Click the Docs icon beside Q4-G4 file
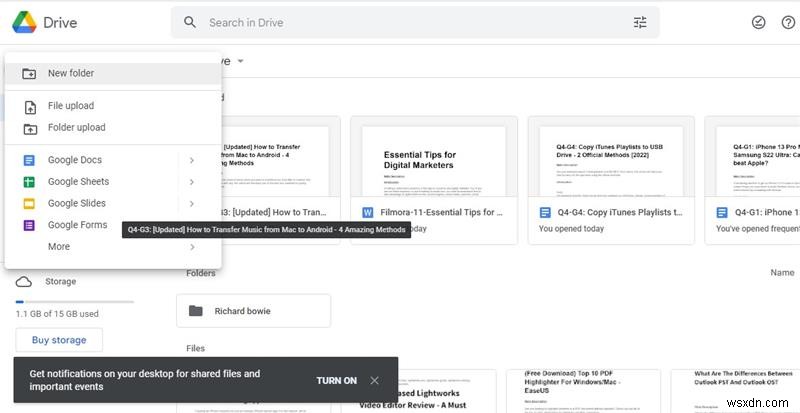The image size is (800, 413). (545, 212)
